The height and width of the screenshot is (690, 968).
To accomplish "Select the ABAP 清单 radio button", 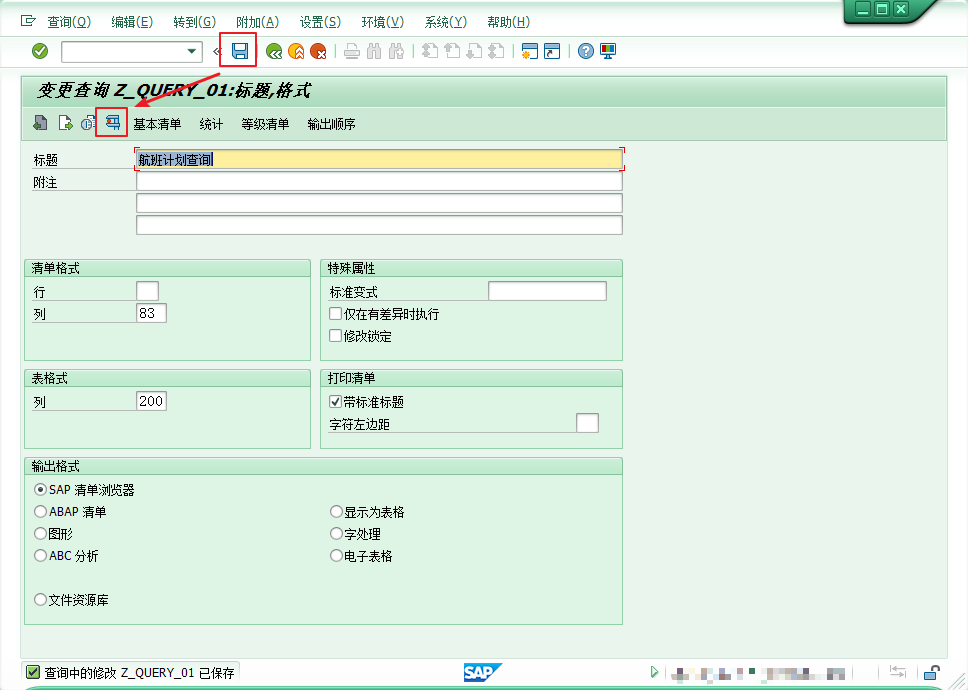I will click(40, 512).
